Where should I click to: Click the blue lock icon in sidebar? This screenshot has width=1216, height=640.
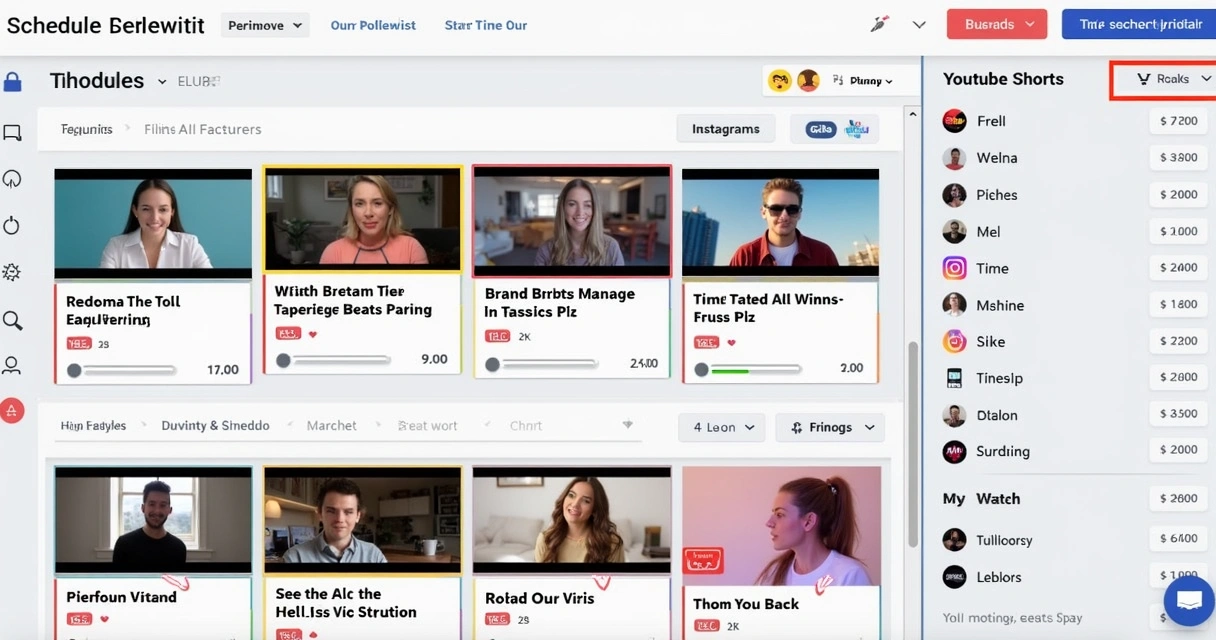tap(12, 81)
